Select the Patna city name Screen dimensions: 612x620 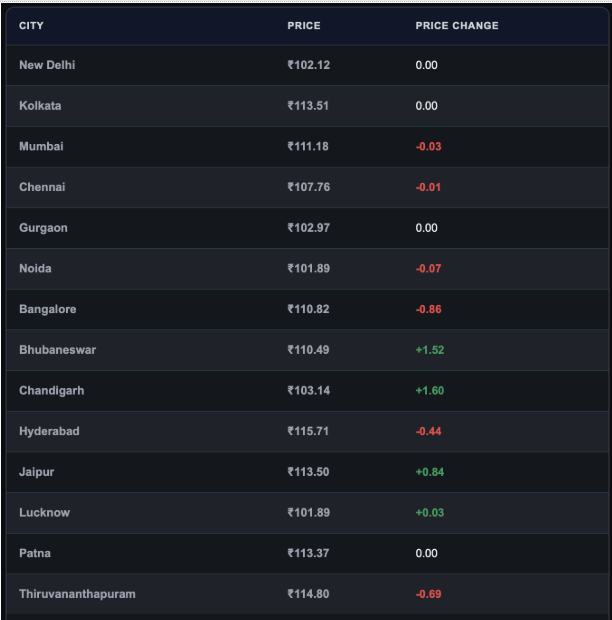[35, 553]
